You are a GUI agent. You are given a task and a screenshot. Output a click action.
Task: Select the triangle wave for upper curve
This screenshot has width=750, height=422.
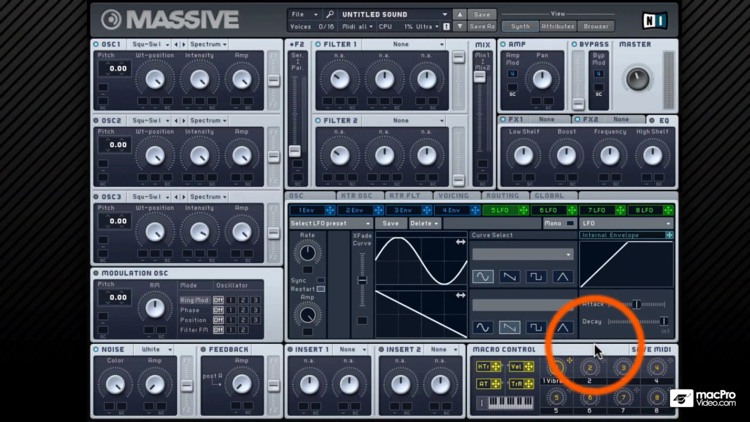562,277
